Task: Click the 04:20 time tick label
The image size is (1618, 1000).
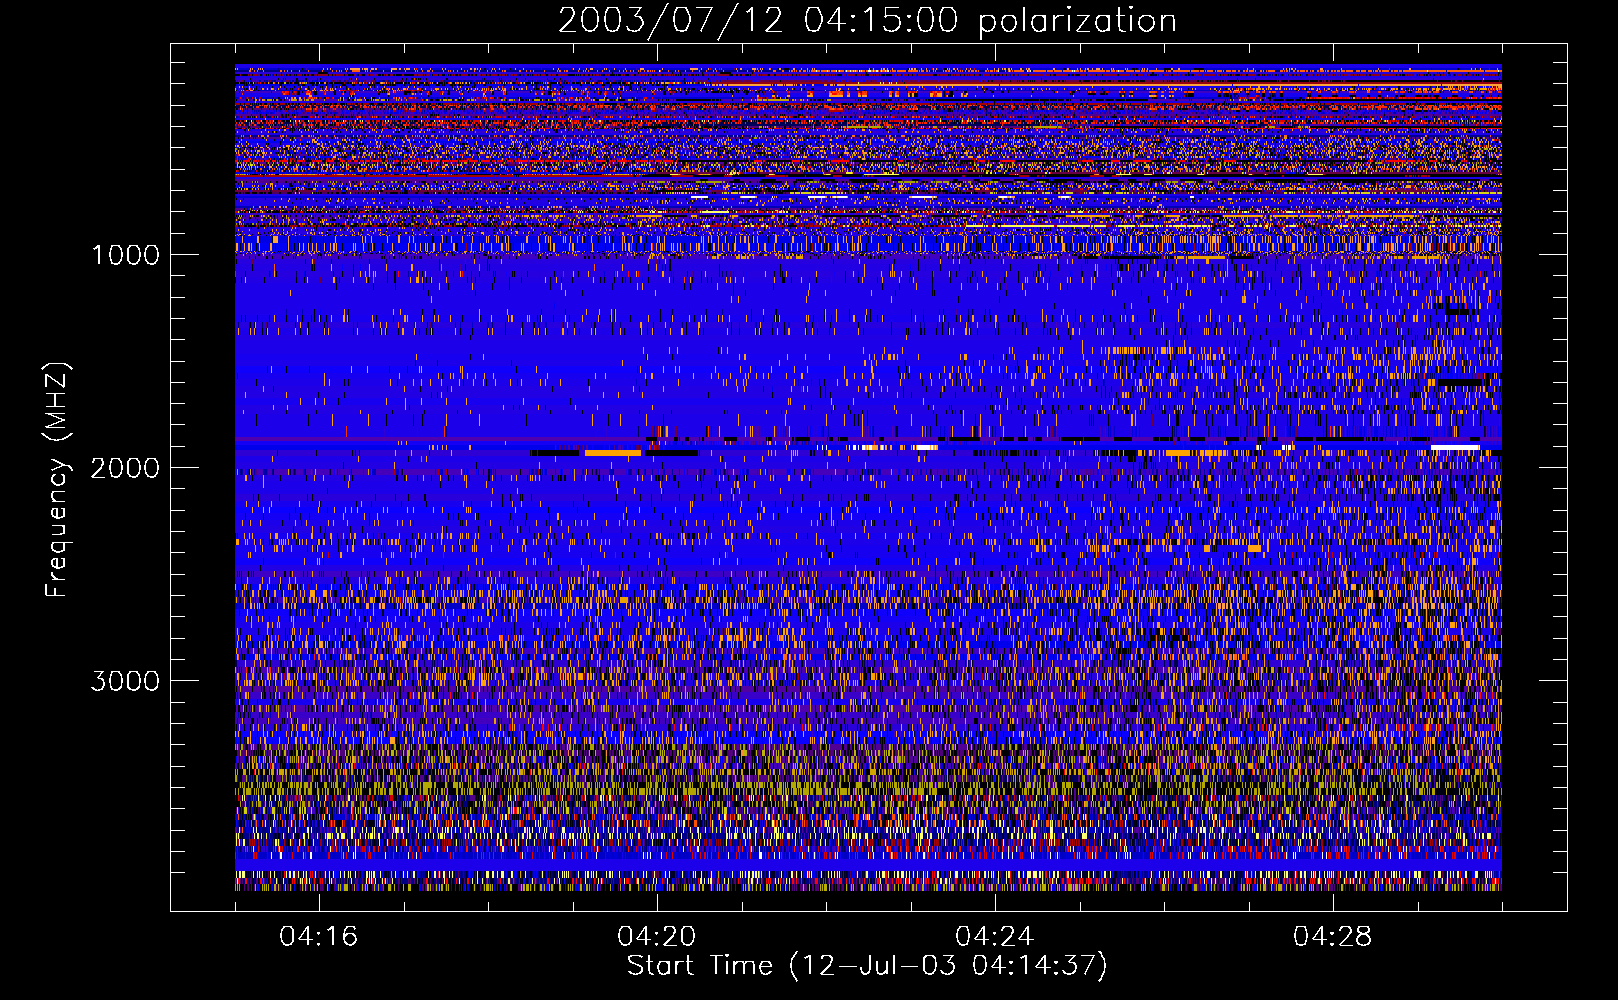Action: click(x=656, y=936)
